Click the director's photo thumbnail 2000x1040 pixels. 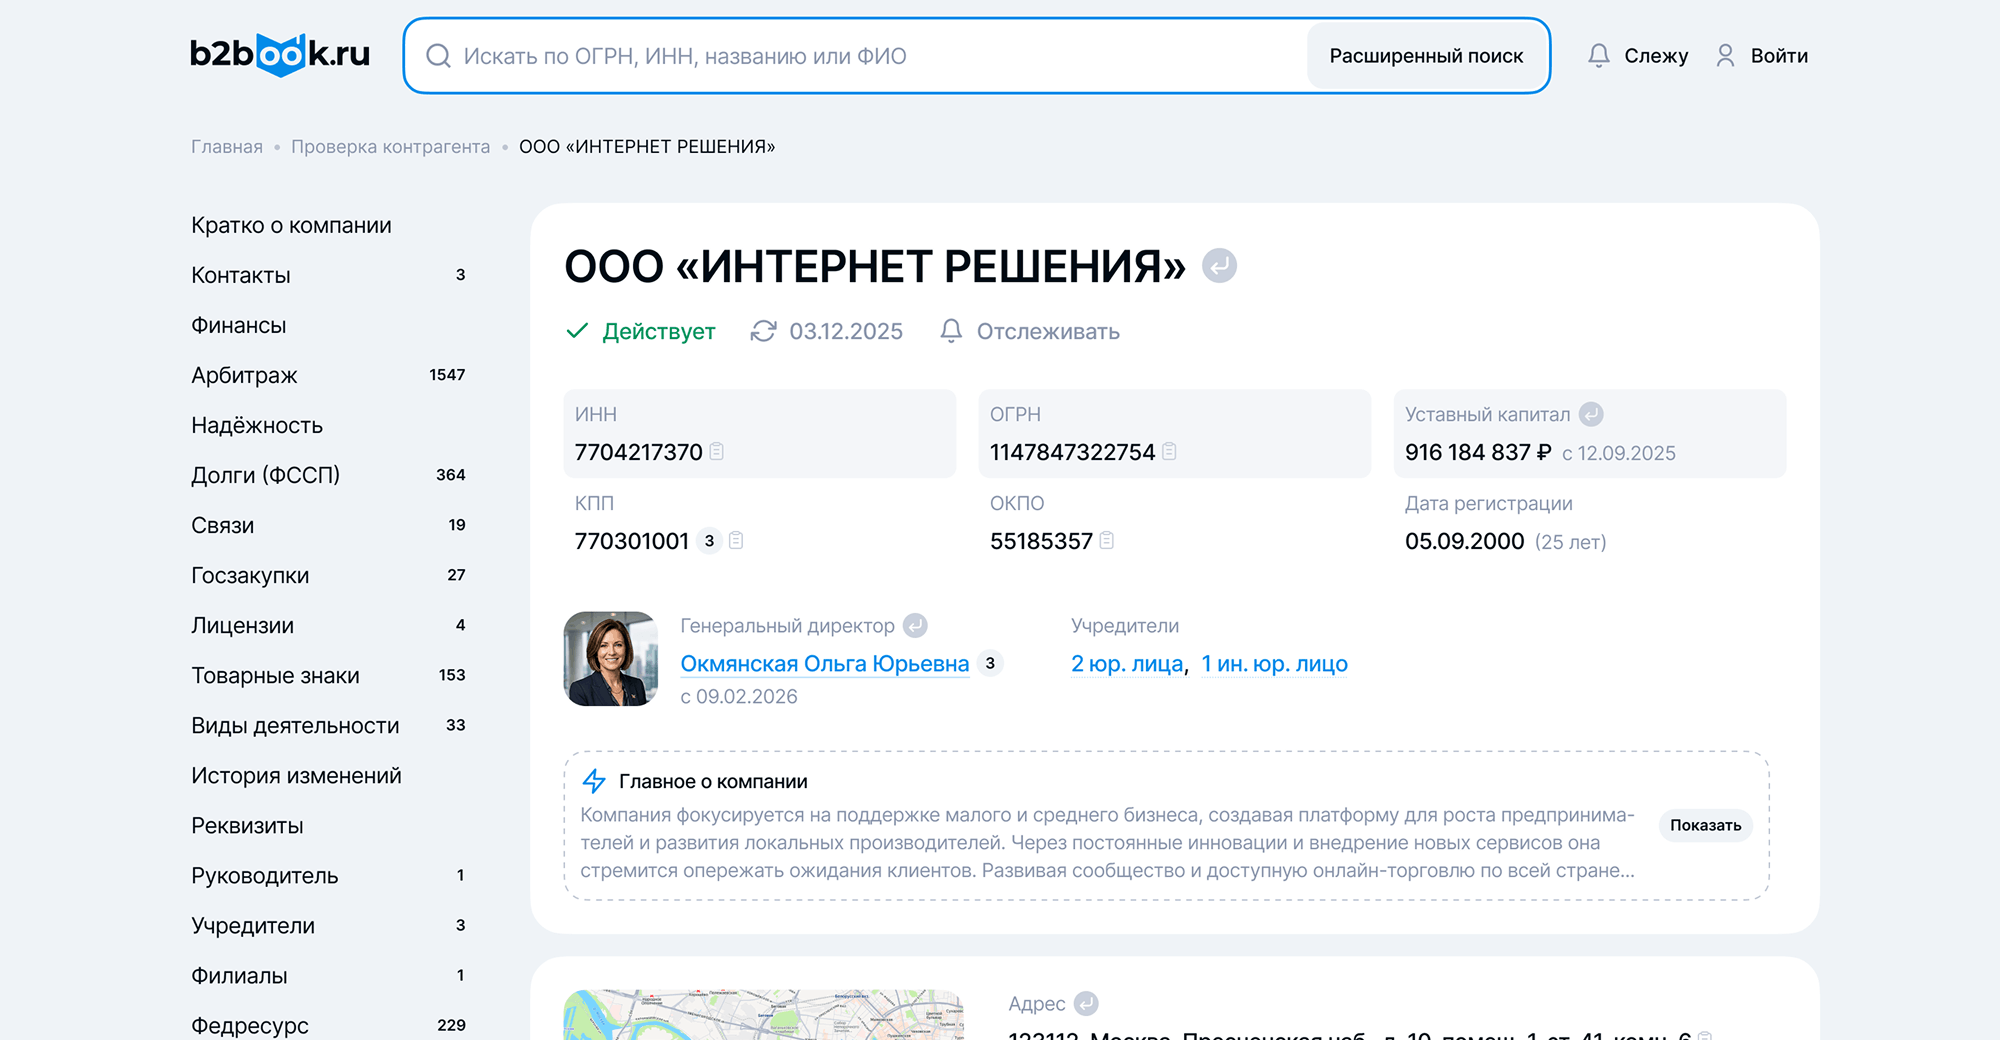tap(611, 659)
